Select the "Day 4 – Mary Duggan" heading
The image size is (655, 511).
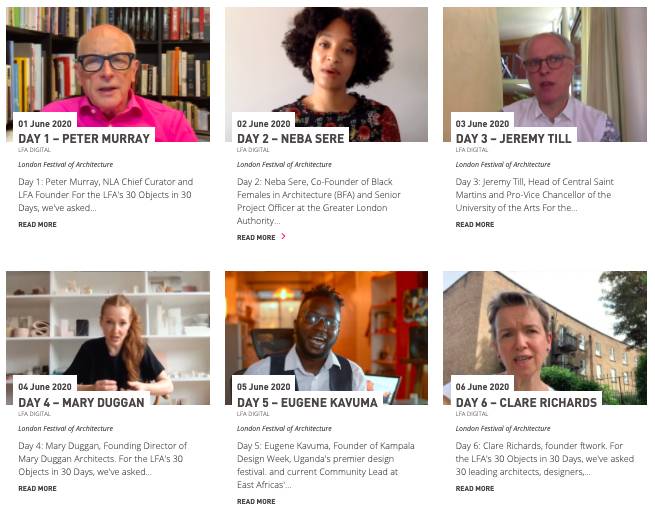click(83, 403)
